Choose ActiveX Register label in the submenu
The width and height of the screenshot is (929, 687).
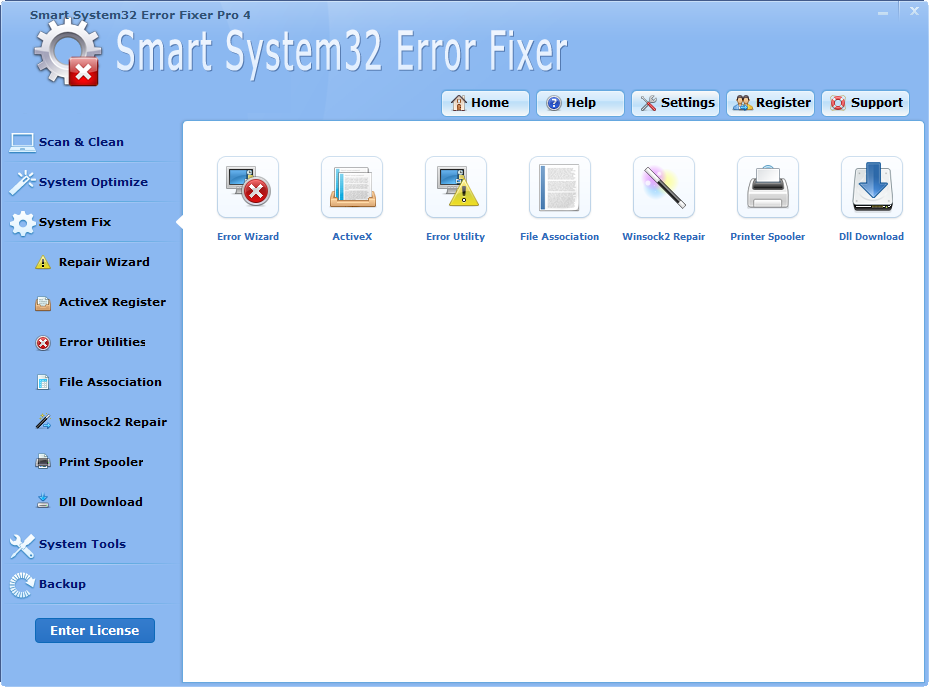[x=113, y=302]
